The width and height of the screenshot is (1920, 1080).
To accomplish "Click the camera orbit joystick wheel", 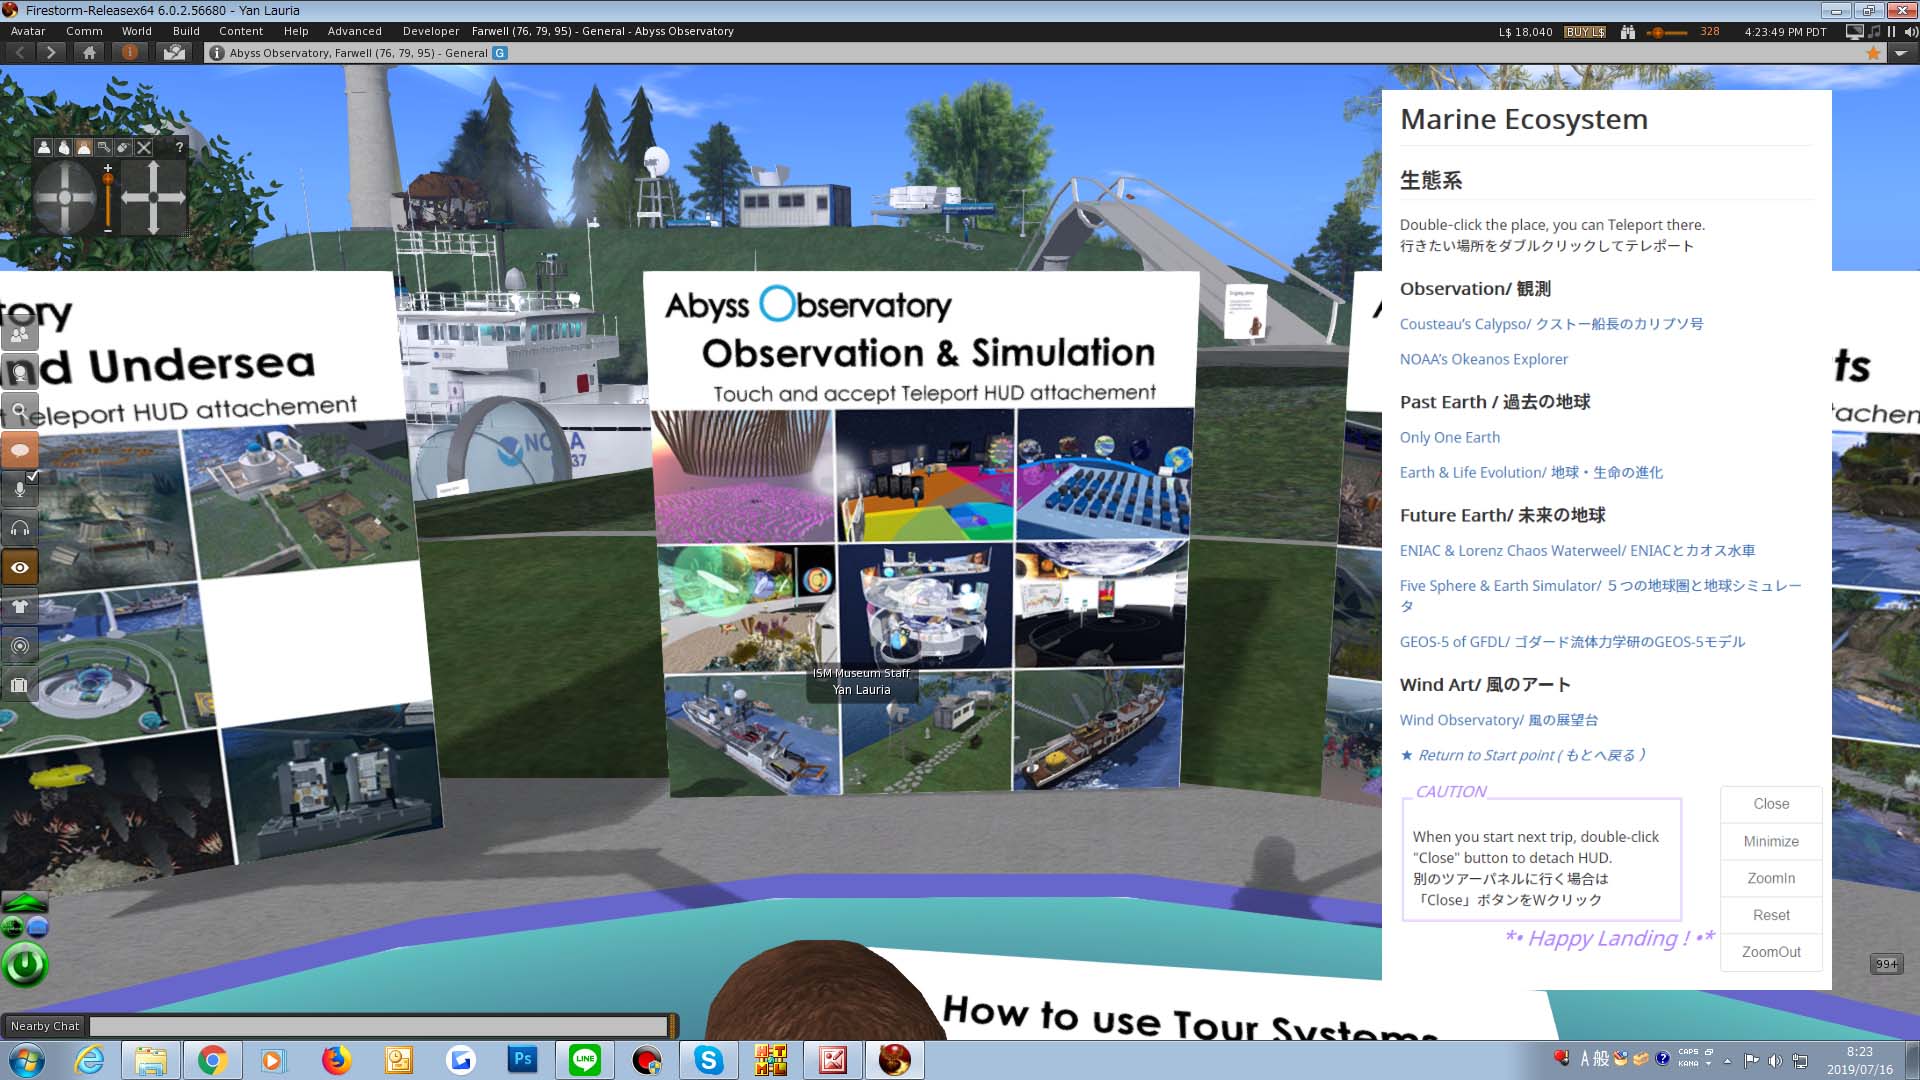I will pos(65,197).
